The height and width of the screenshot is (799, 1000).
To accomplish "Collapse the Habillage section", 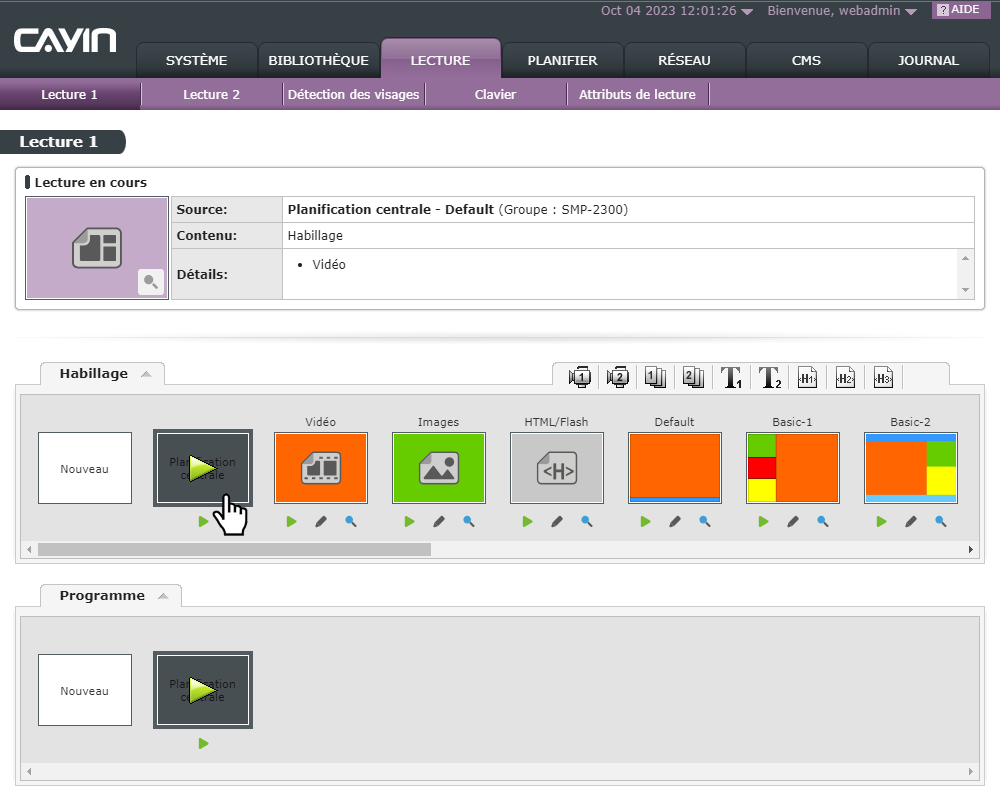I will click(x=146, y=374).
